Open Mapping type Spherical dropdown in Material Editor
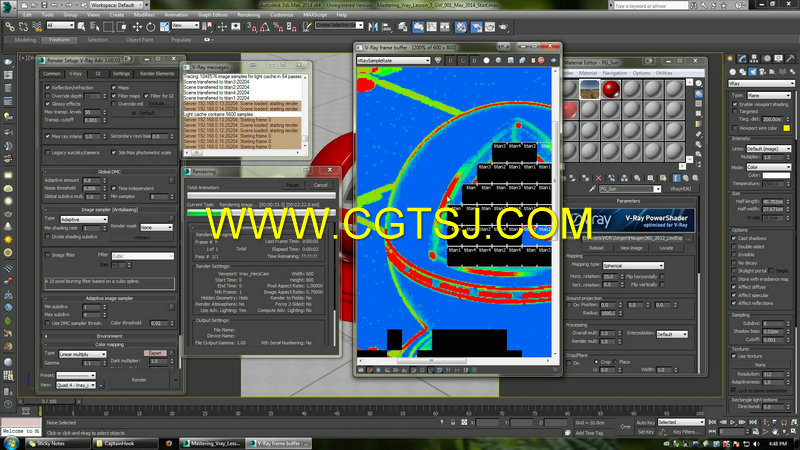 pos(633,265)
